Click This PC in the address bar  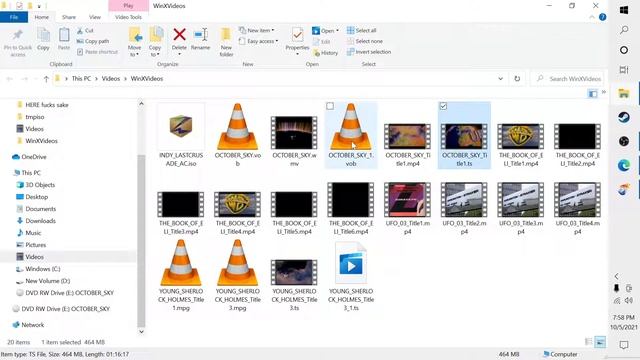click(81, 78)
